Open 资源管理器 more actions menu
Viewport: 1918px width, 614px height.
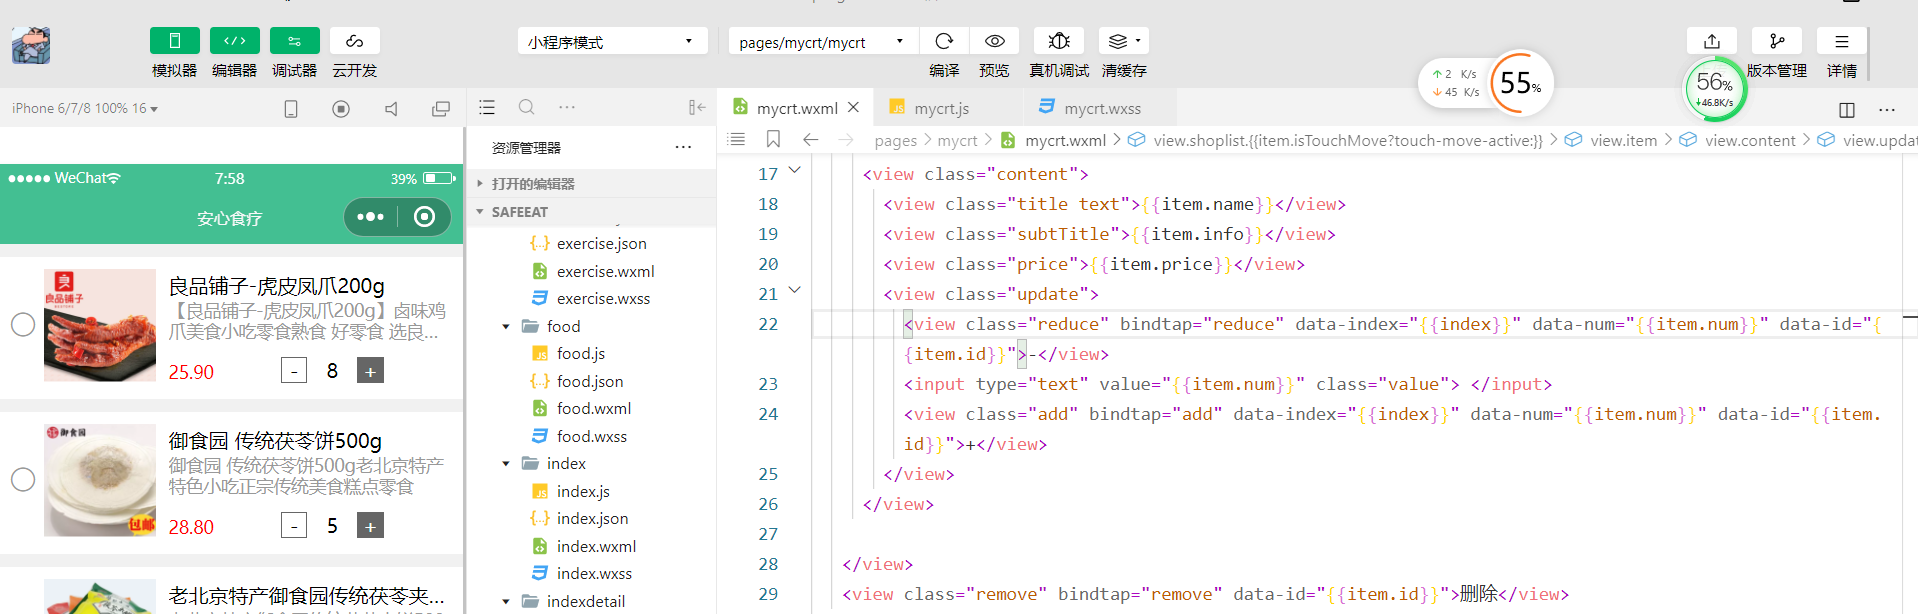coord(683,147)
